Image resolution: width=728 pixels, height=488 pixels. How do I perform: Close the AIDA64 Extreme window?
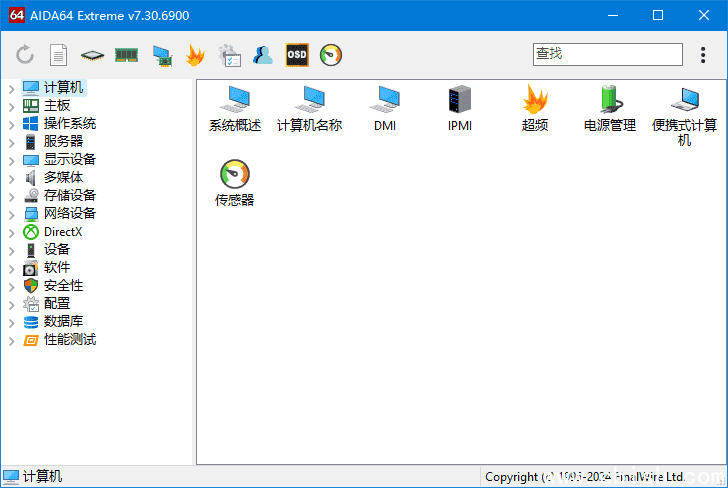(x=704, y=15)
